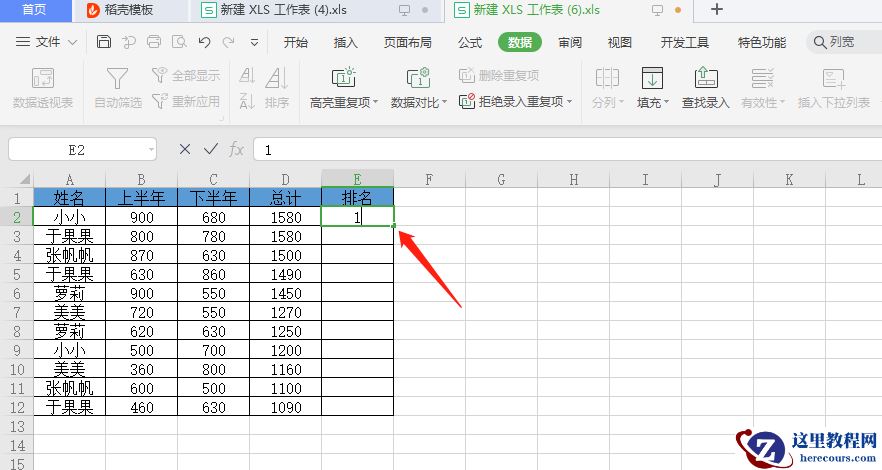Click the 删除重复项 button

(x=499, y=75)
